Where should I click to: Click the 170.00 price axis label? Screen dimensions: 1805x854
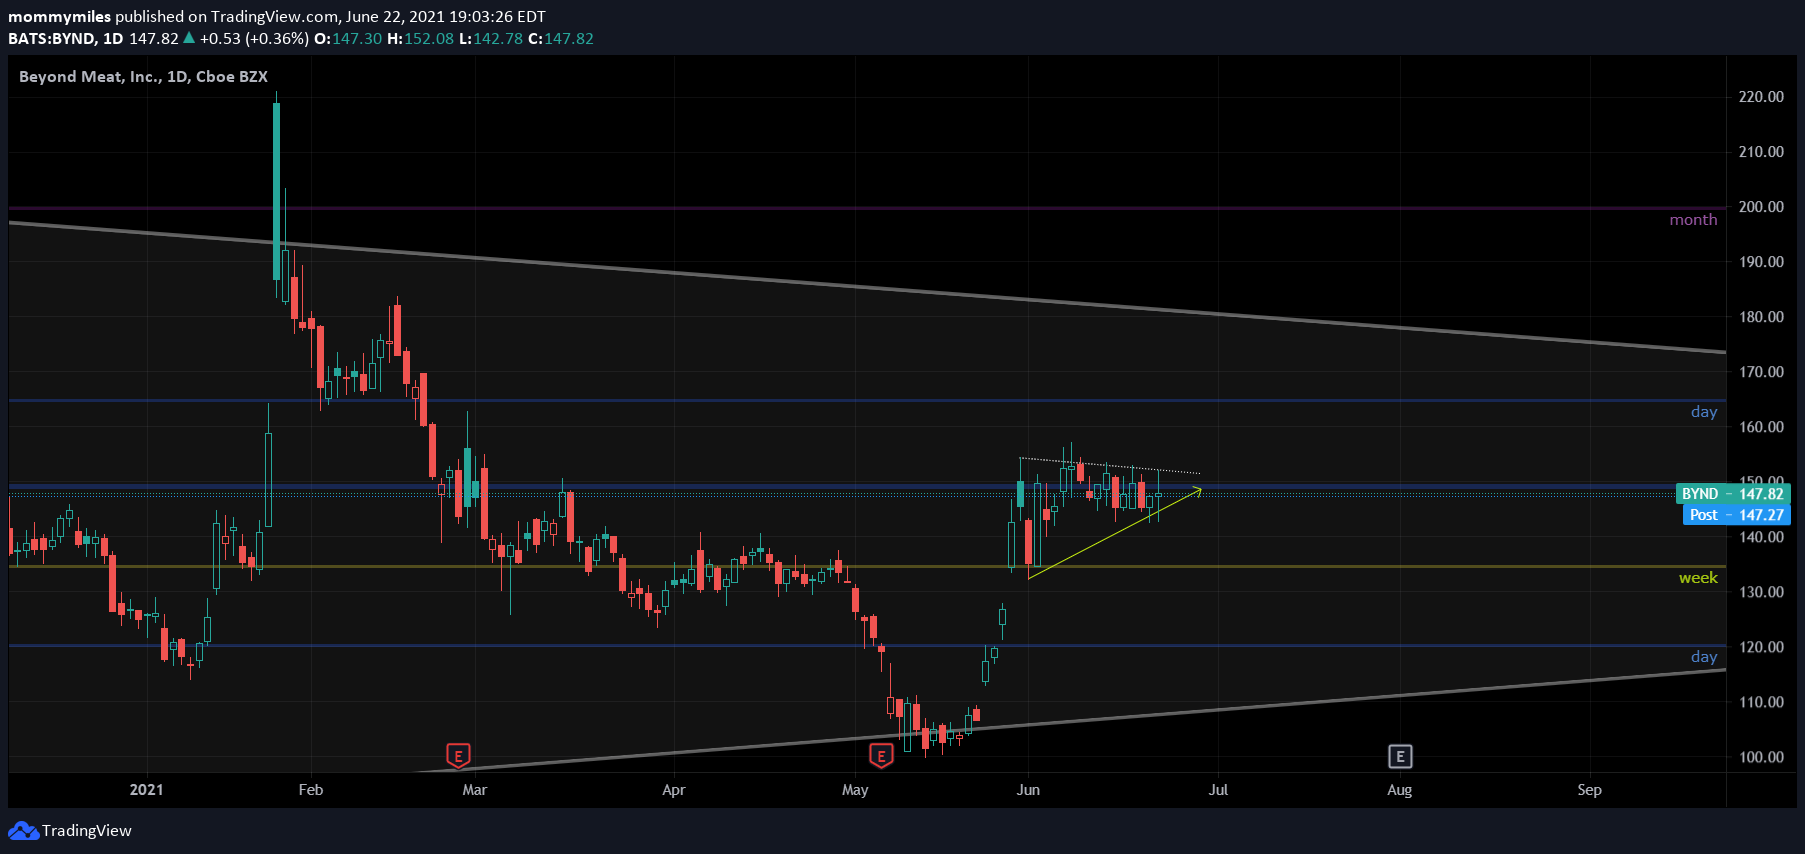click(1761, 372)
